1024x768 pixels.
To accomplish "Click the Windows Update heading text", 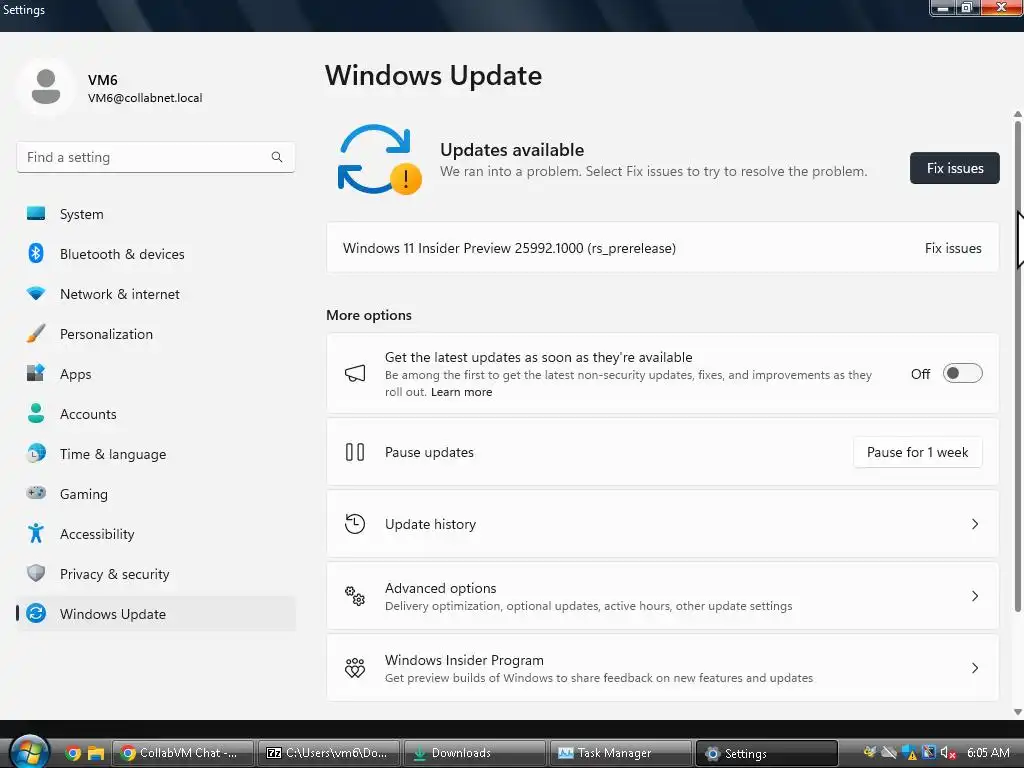I will (x=434, y=76).
